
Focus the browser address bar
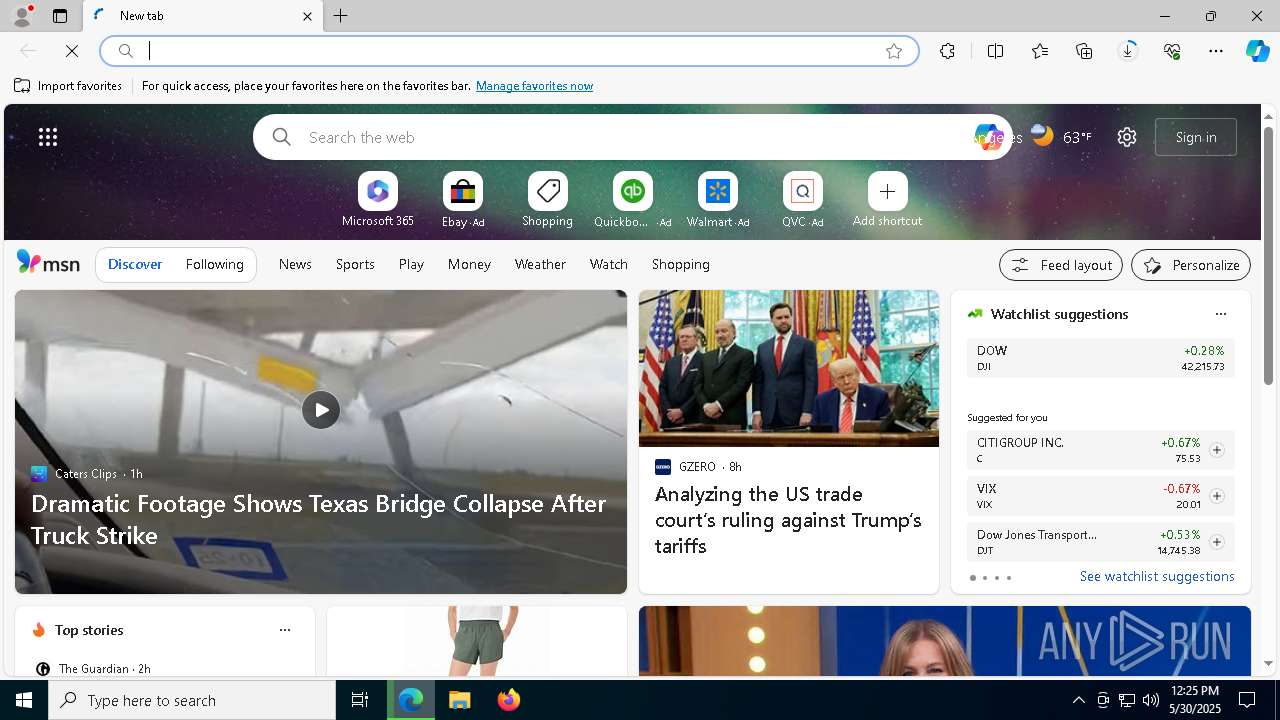pos(510,51)
